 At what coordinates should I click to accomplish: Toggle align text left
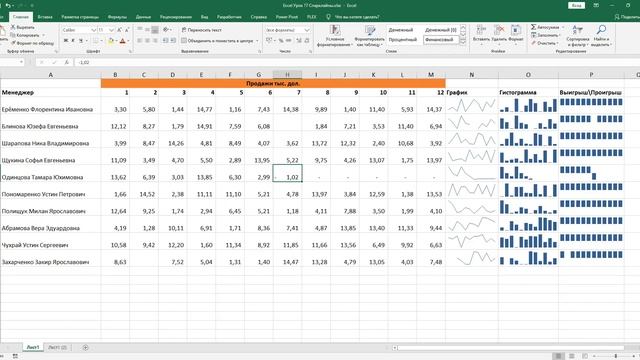pyautogui.click(x=140, y=40)
